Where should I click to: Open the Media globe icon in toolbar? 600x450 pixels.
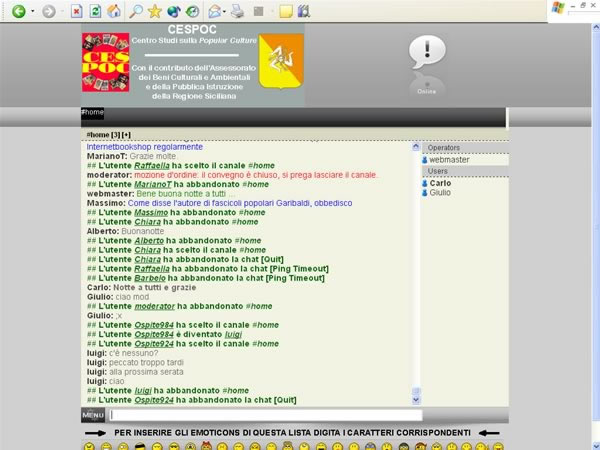(x=174, y=11)
